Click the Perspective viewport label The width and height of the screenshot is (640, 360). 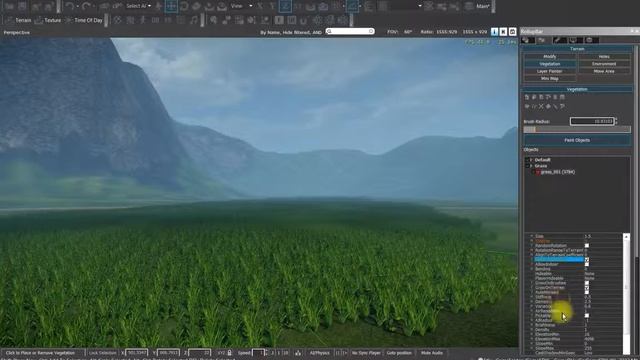(17, 32)
